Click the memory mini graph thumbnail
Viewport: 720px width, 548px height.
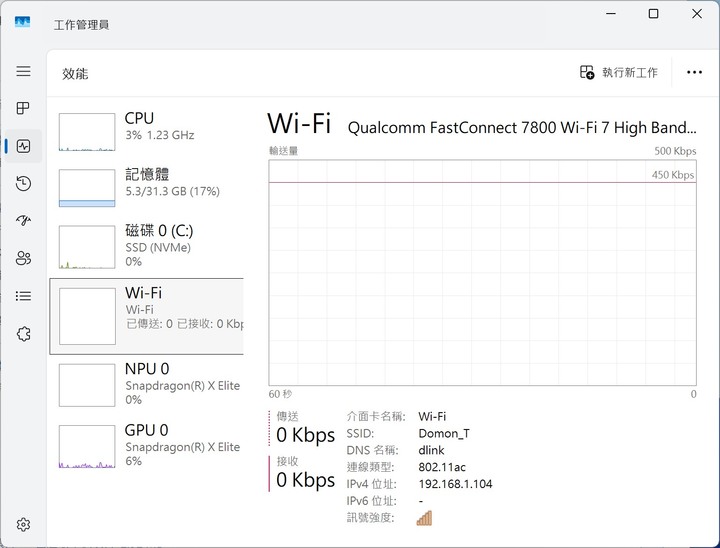(87, 188)
